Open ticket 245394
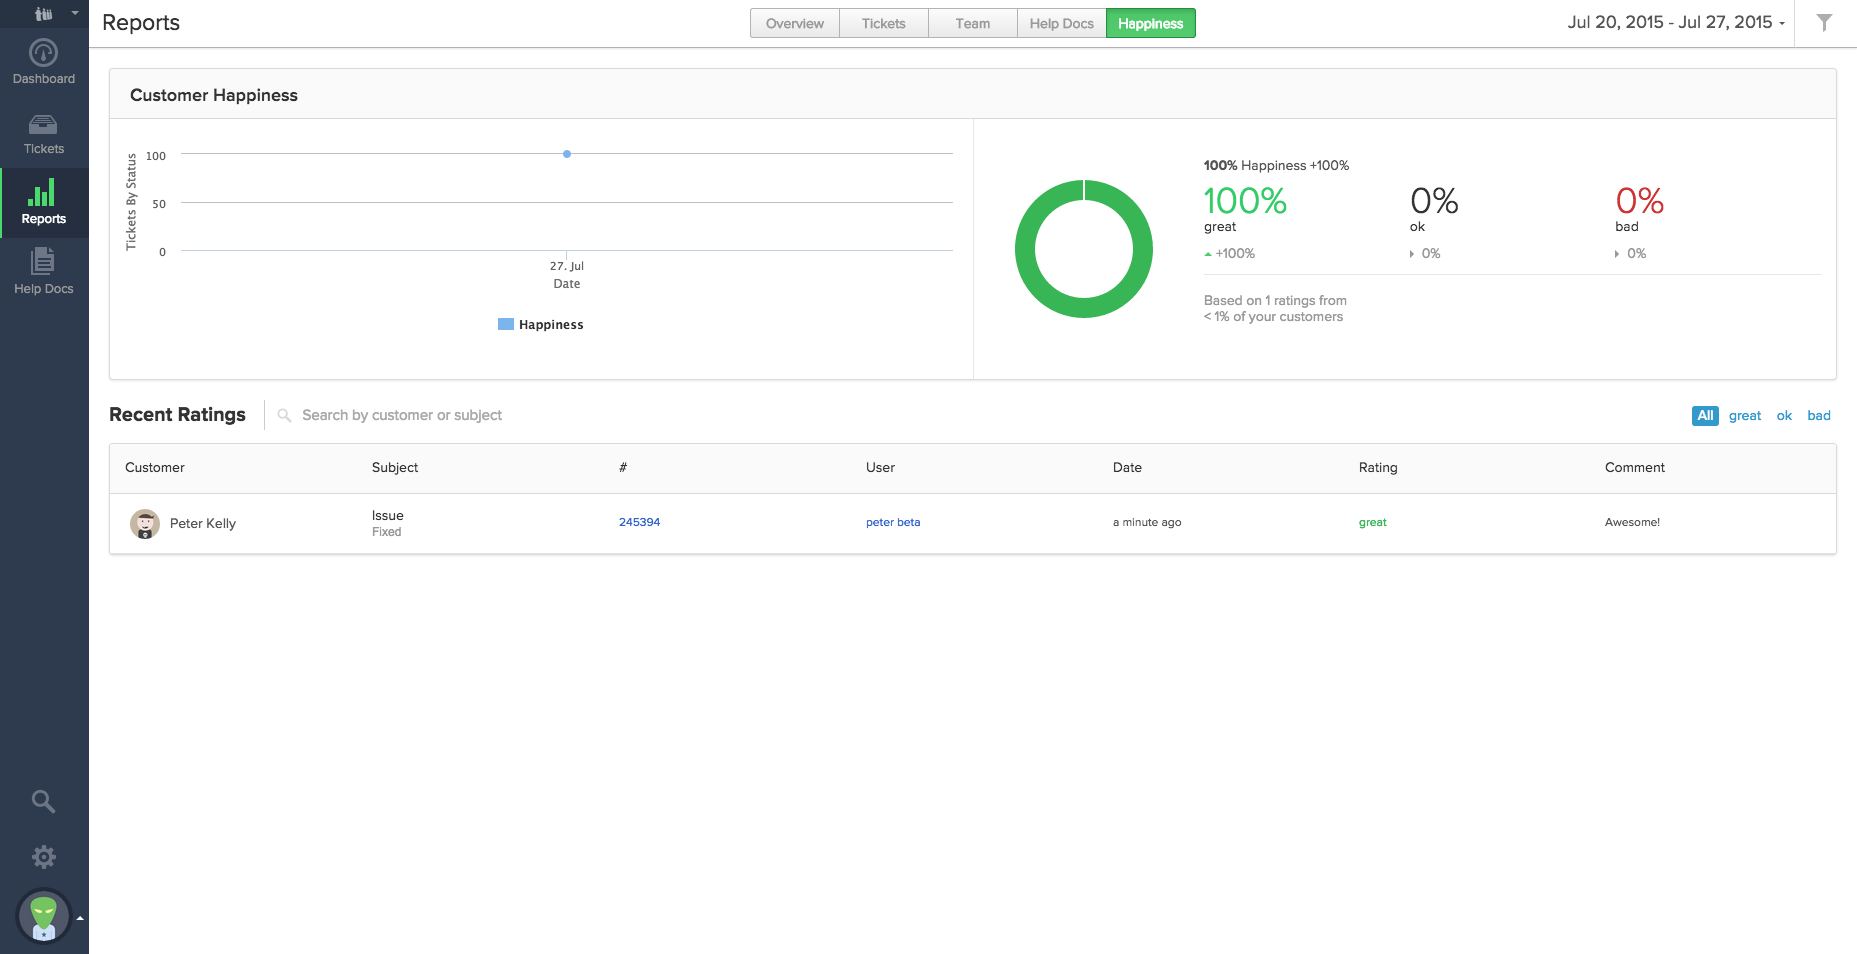 click(x=639, y=521)
